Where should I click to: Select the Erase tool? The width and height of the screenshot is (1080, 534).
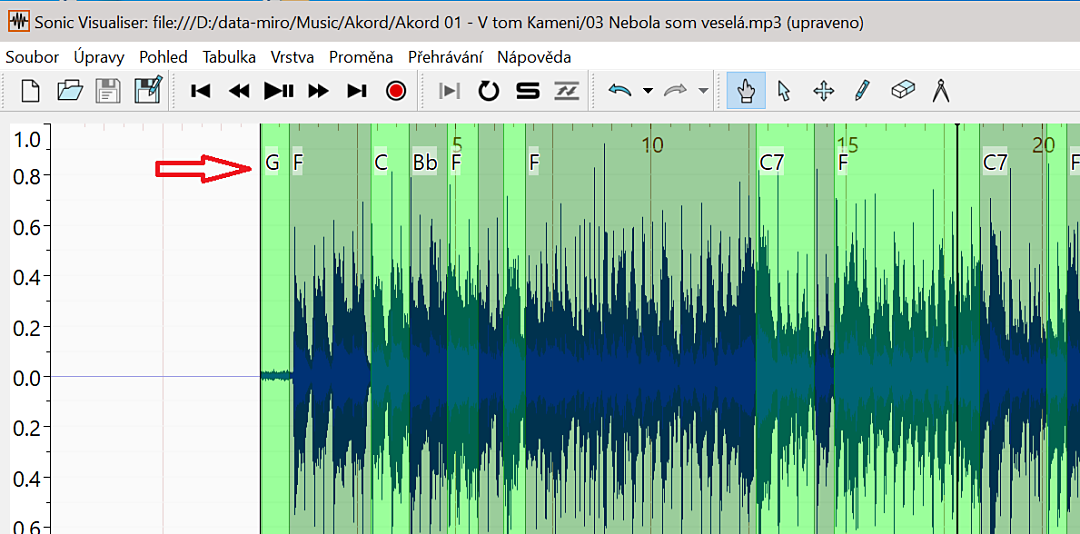[x=902, y=90]
